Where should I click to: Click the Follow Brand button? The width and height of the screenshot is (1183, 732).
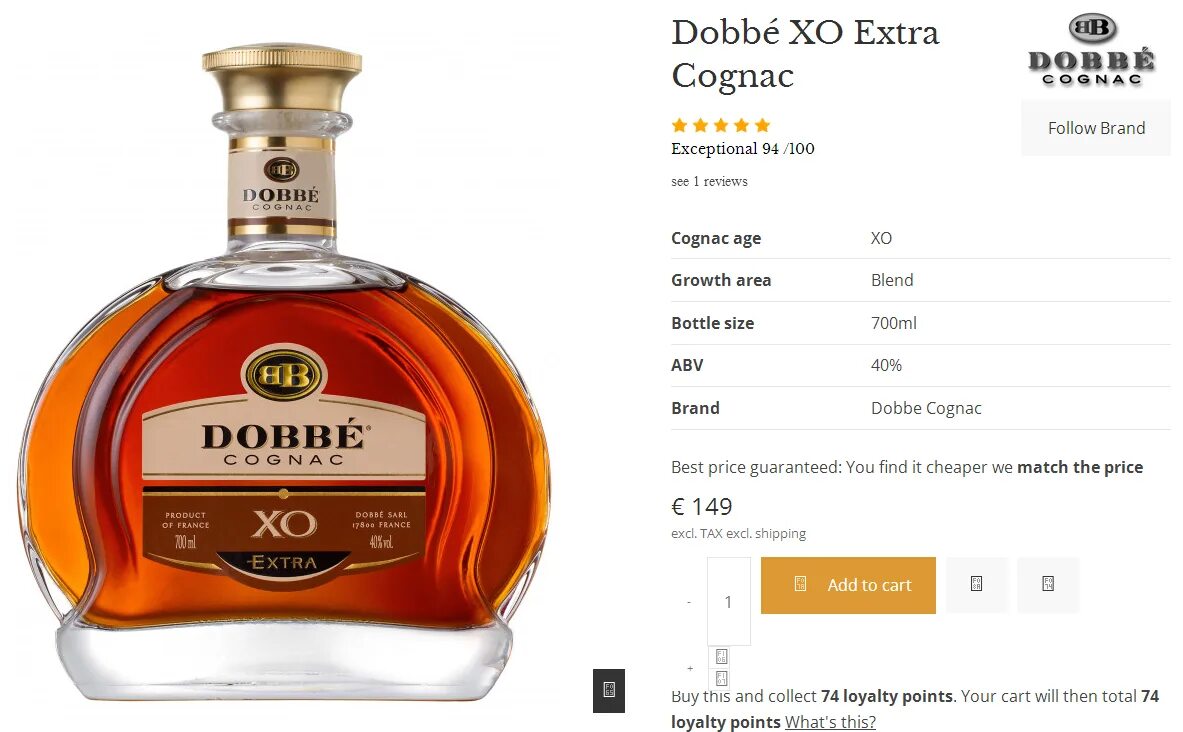click(x=1095, y=128)
